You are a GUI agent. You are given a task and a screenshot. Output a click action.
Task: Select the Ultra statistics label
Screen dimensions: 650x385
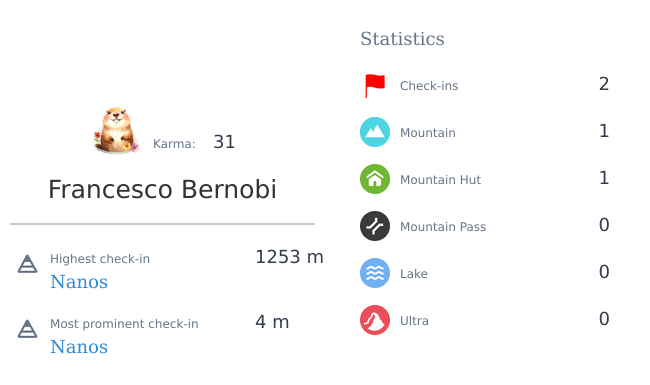tap(414, 321)
